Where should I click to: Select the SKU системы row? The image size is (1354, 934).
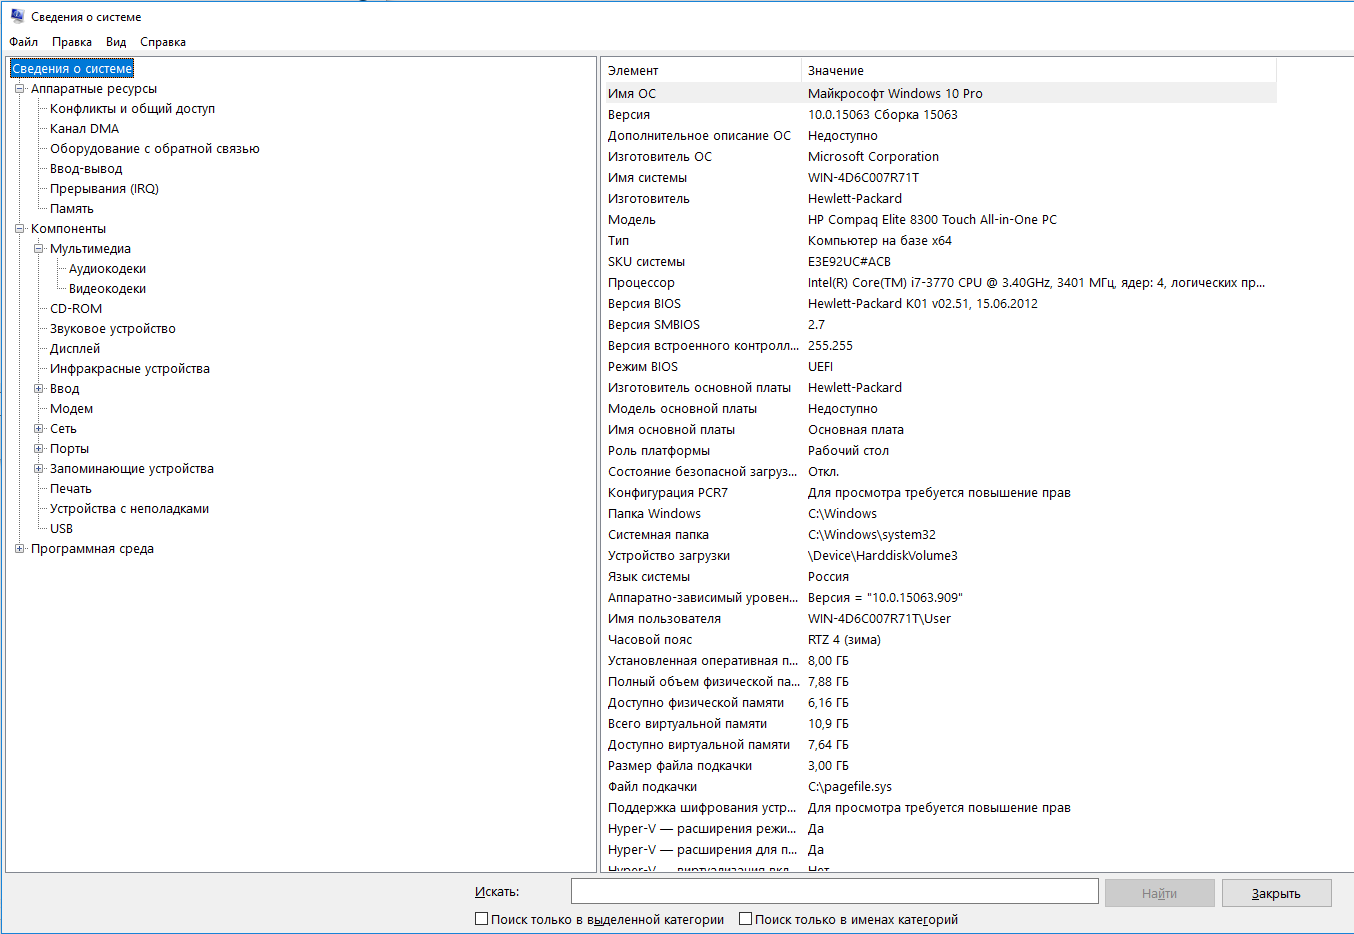pyautogui.click(x=939, y=261)
